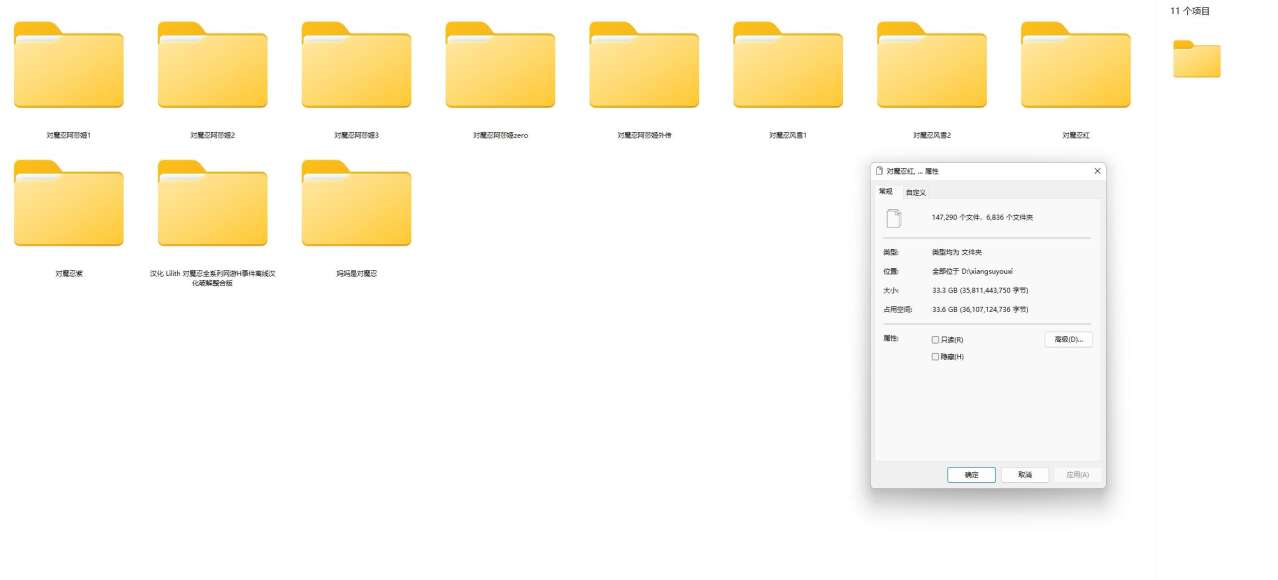
Task: Confirm with the 确定 button
Action: point(971,475)
